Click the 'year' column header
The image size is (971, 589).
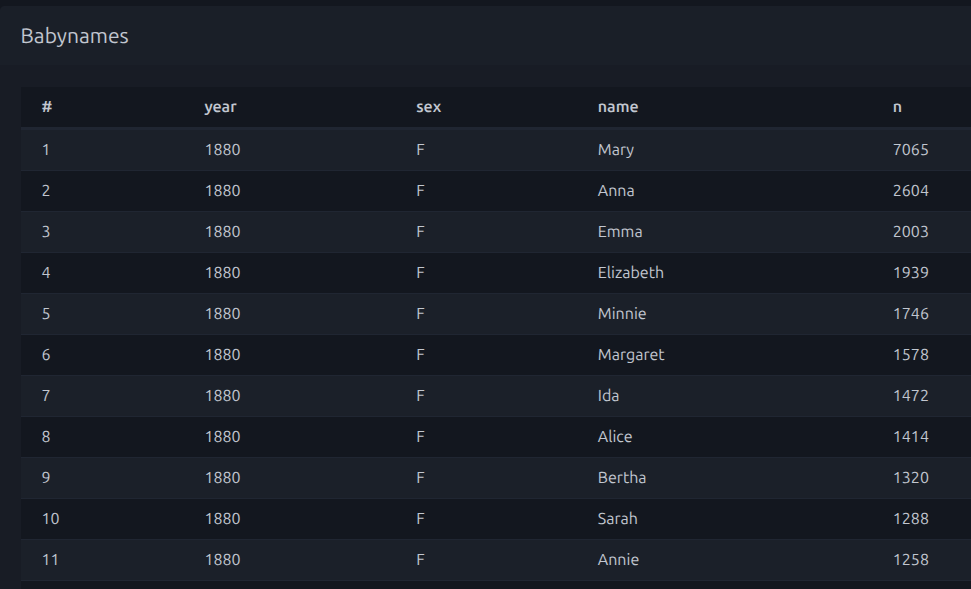coord(220,107)
